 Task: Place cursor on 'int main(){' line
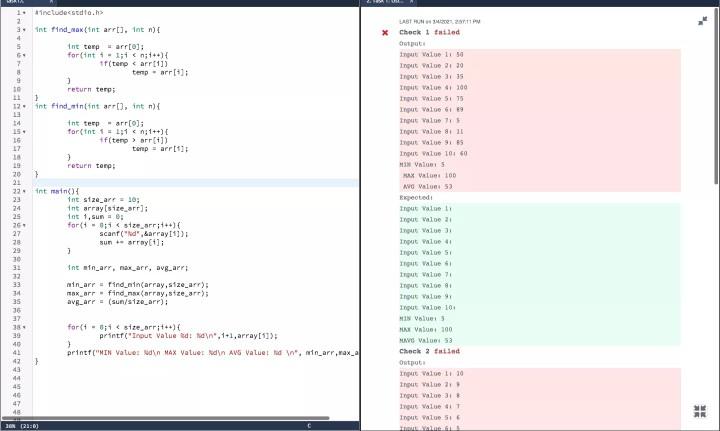click(57, 191)
